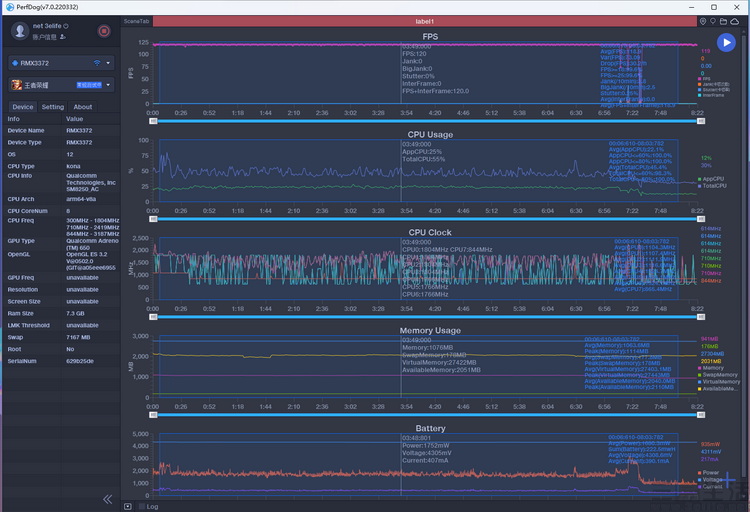The width and height of the screenshot is (750, 512).
Task: Open the About tab
Action: (x=82, y=107)
